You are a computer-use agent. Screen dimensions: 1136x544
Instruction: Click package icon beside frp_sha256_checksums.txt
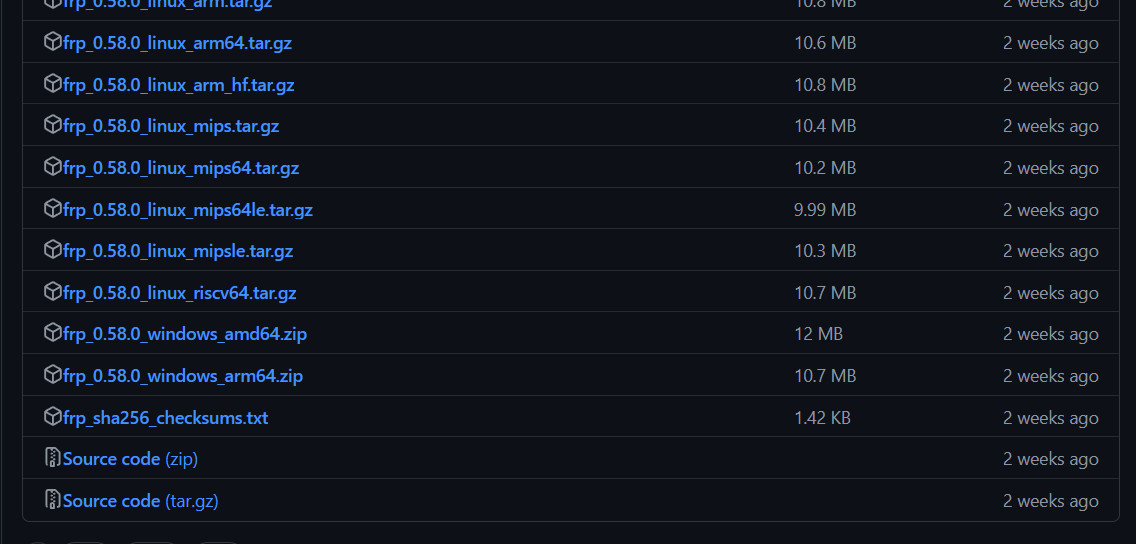(x=52, y=417)
